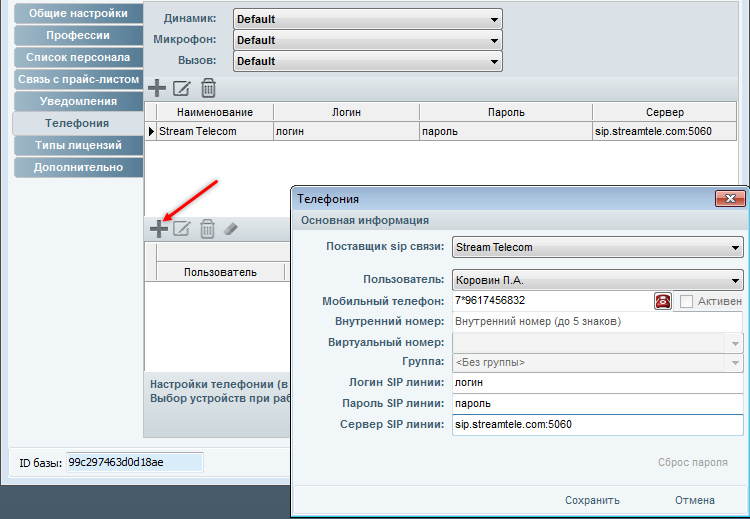This screenshot has width=750, height=519.
Task: Click the lower edit user icon
Action: pos(182,229)
